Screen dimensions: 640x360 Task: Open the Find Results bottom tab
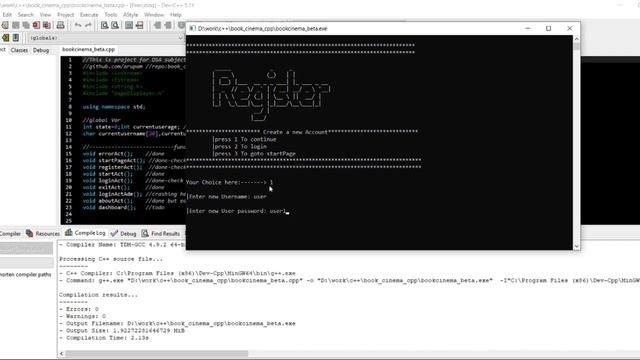[161, 233]
